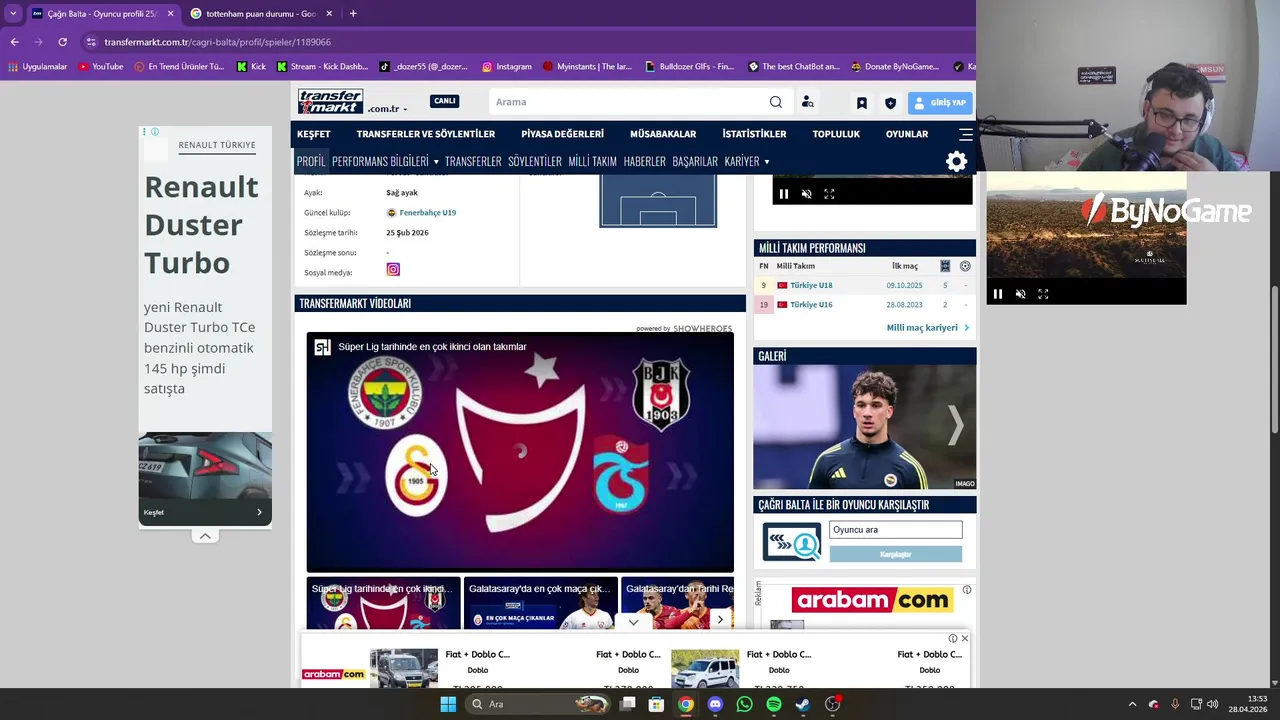Pause the ByNoGame overlay video
The height and width of the screenshot is (720, 1280).
click(997, 294)
